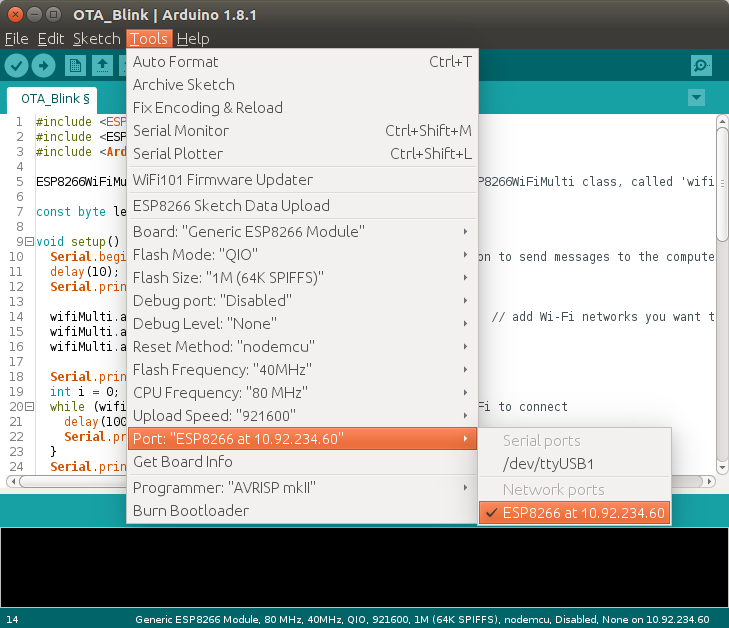Collapse the setup() fold marker at line 9

[x=29, y=242]
